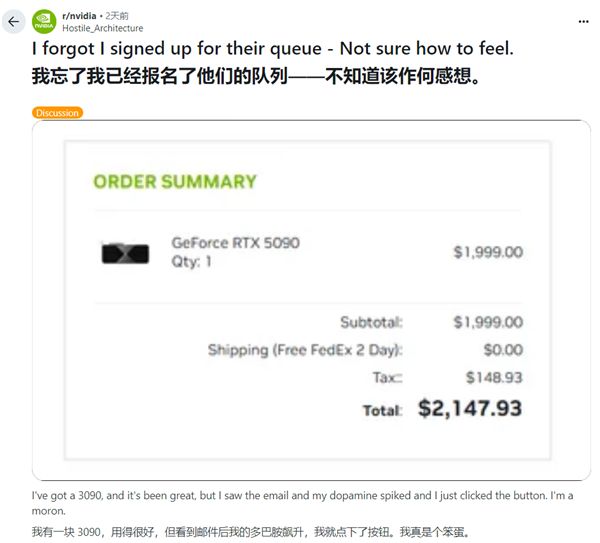Click the Tax $148.93 amount
The width and height of the screenshot is (600, 543).
click(x=494, y=378)
